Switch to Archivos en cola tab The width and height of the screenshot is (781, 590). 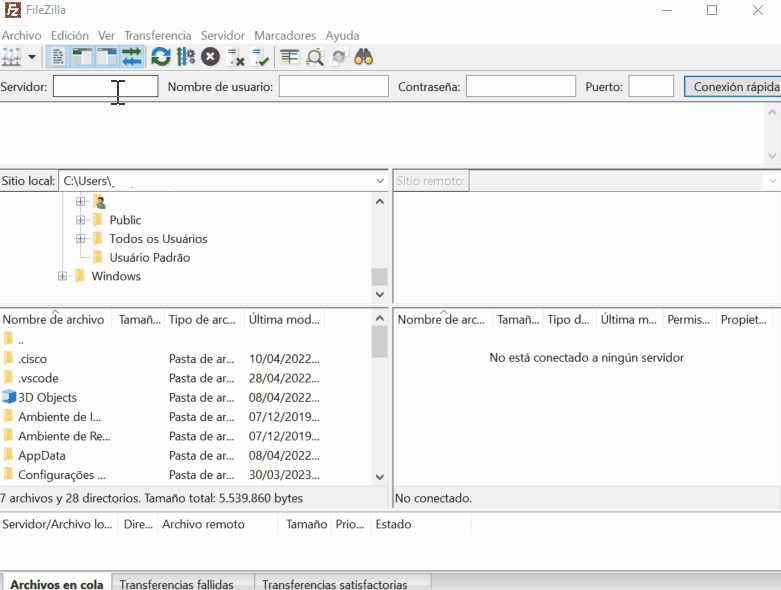click(x=57, y=584)
